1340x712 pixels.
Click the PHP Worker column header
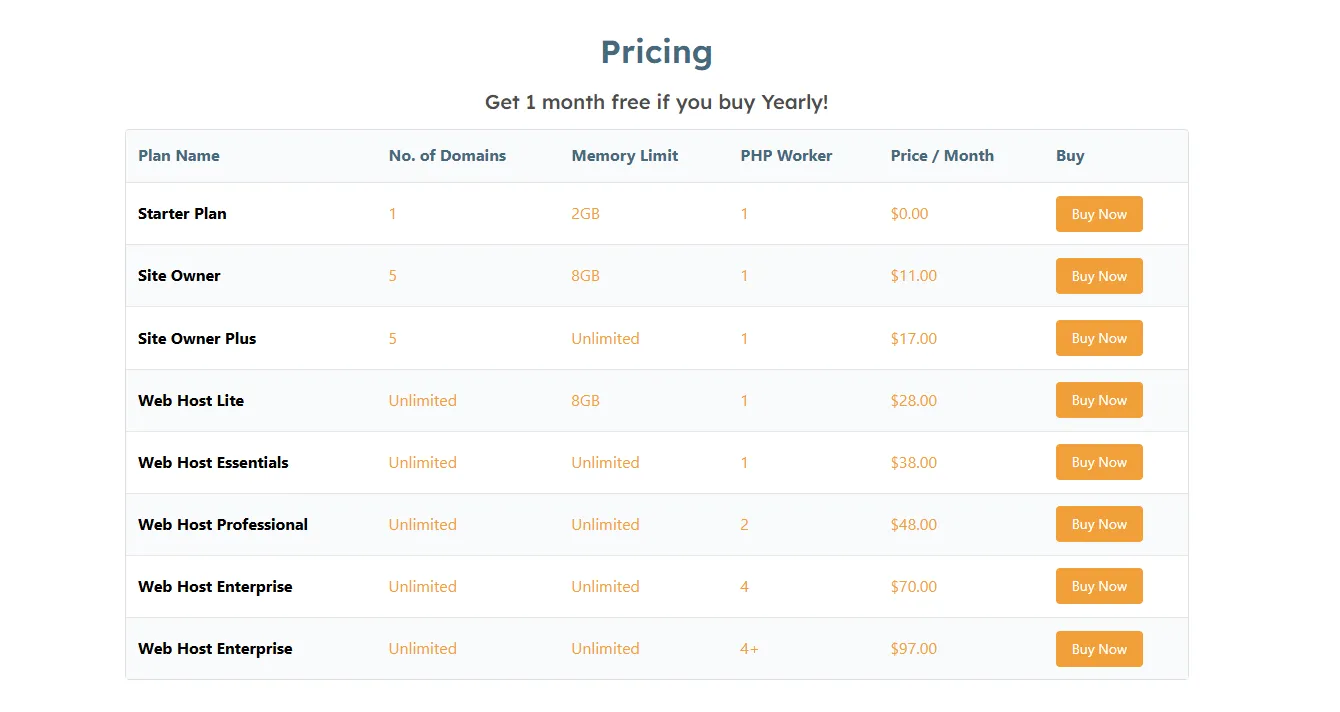click(x=786, y=155)
